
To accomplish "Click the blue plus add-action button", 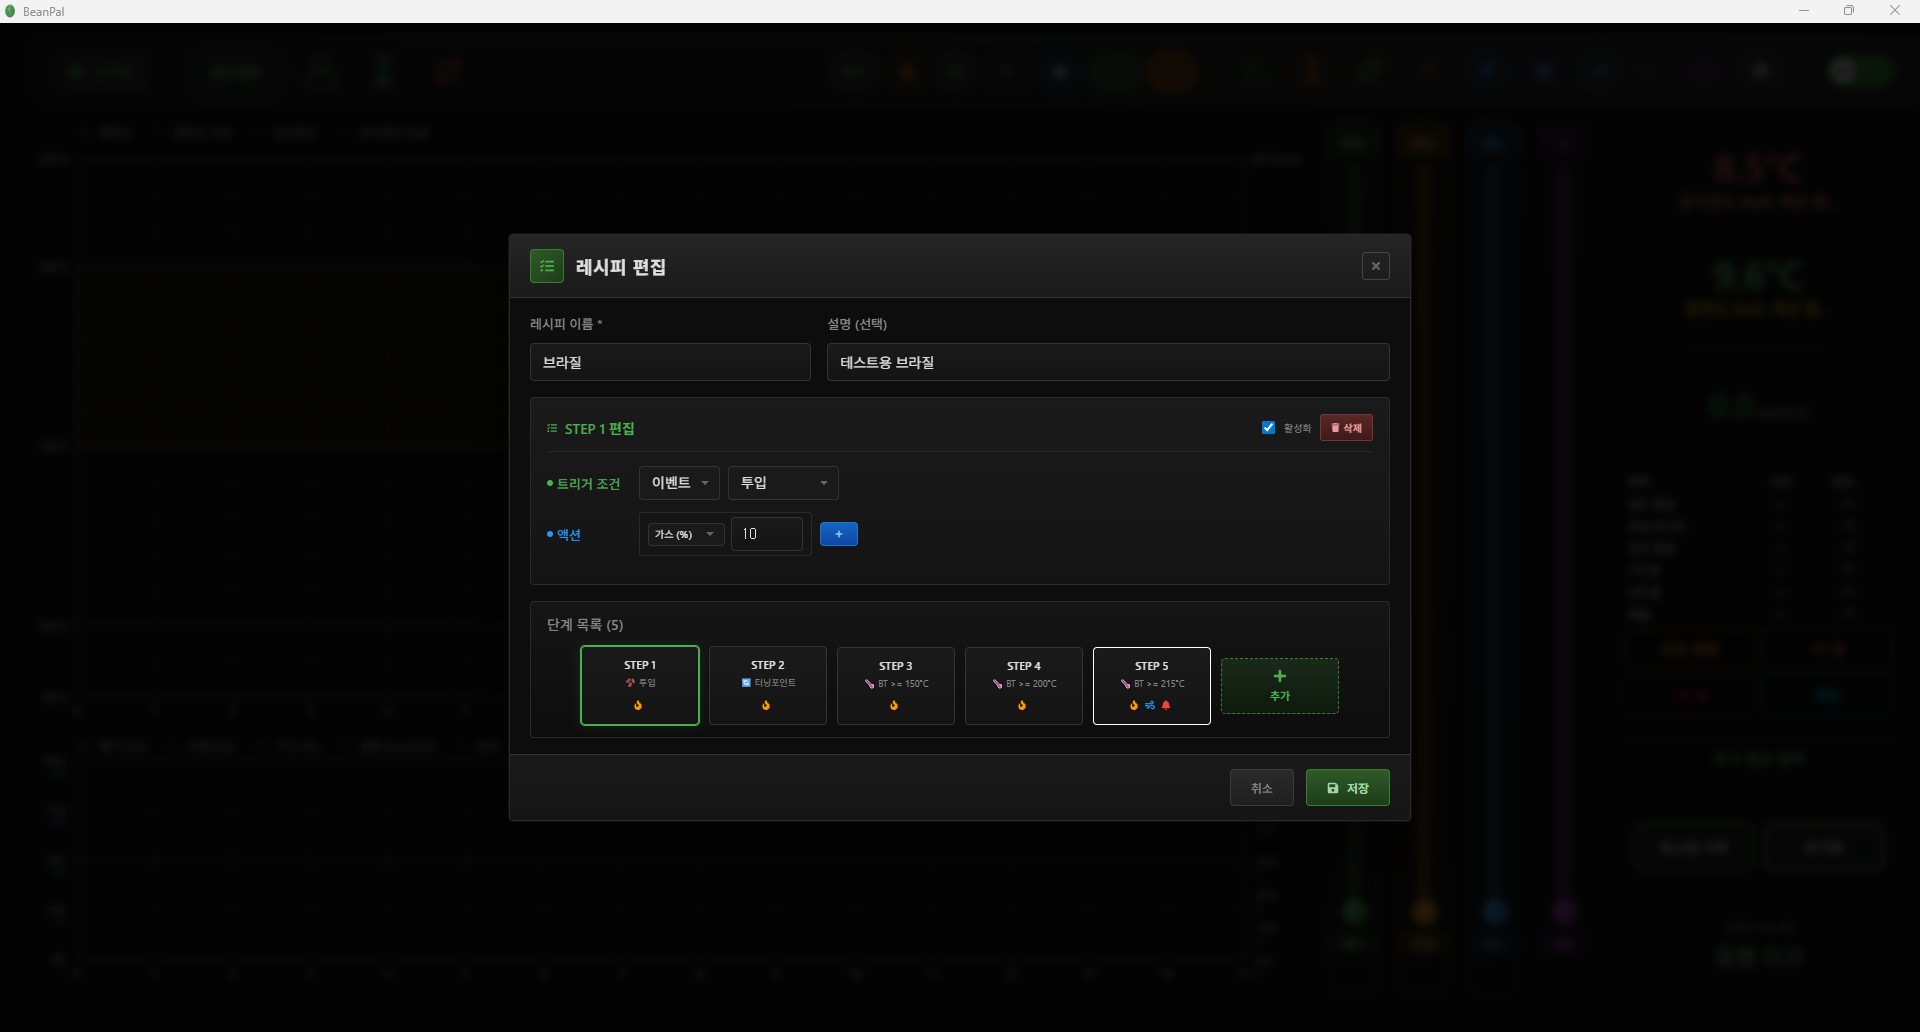I will (x=838, y=534).
